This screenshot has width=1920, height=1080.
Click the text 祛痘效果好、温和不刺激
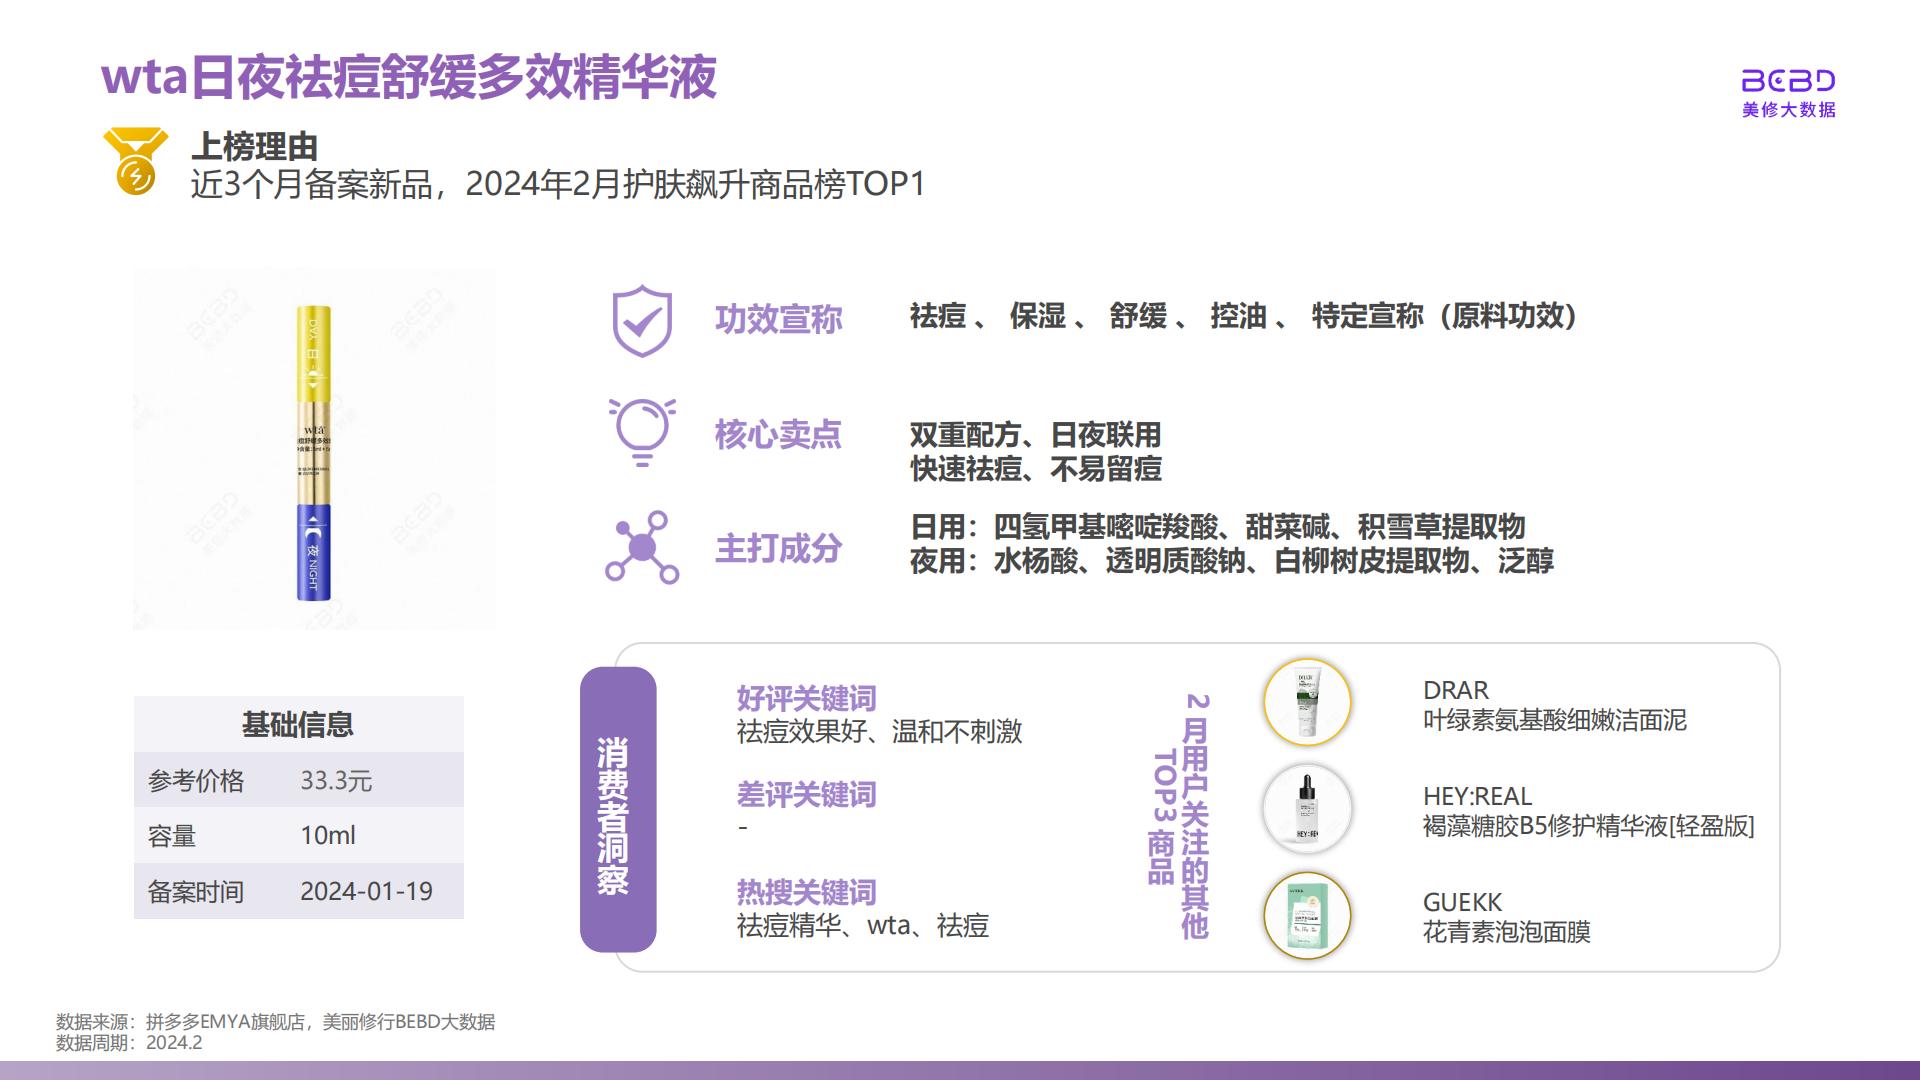click(x=879, y=732)
